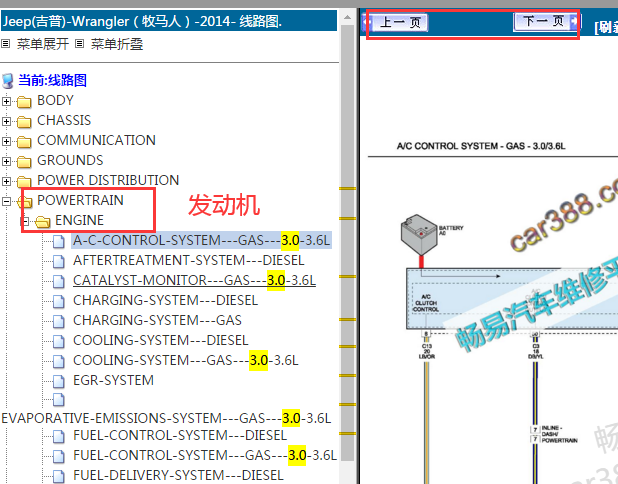Click the BODY folder icon
The image size is (618, 484).
pos(24,102)
